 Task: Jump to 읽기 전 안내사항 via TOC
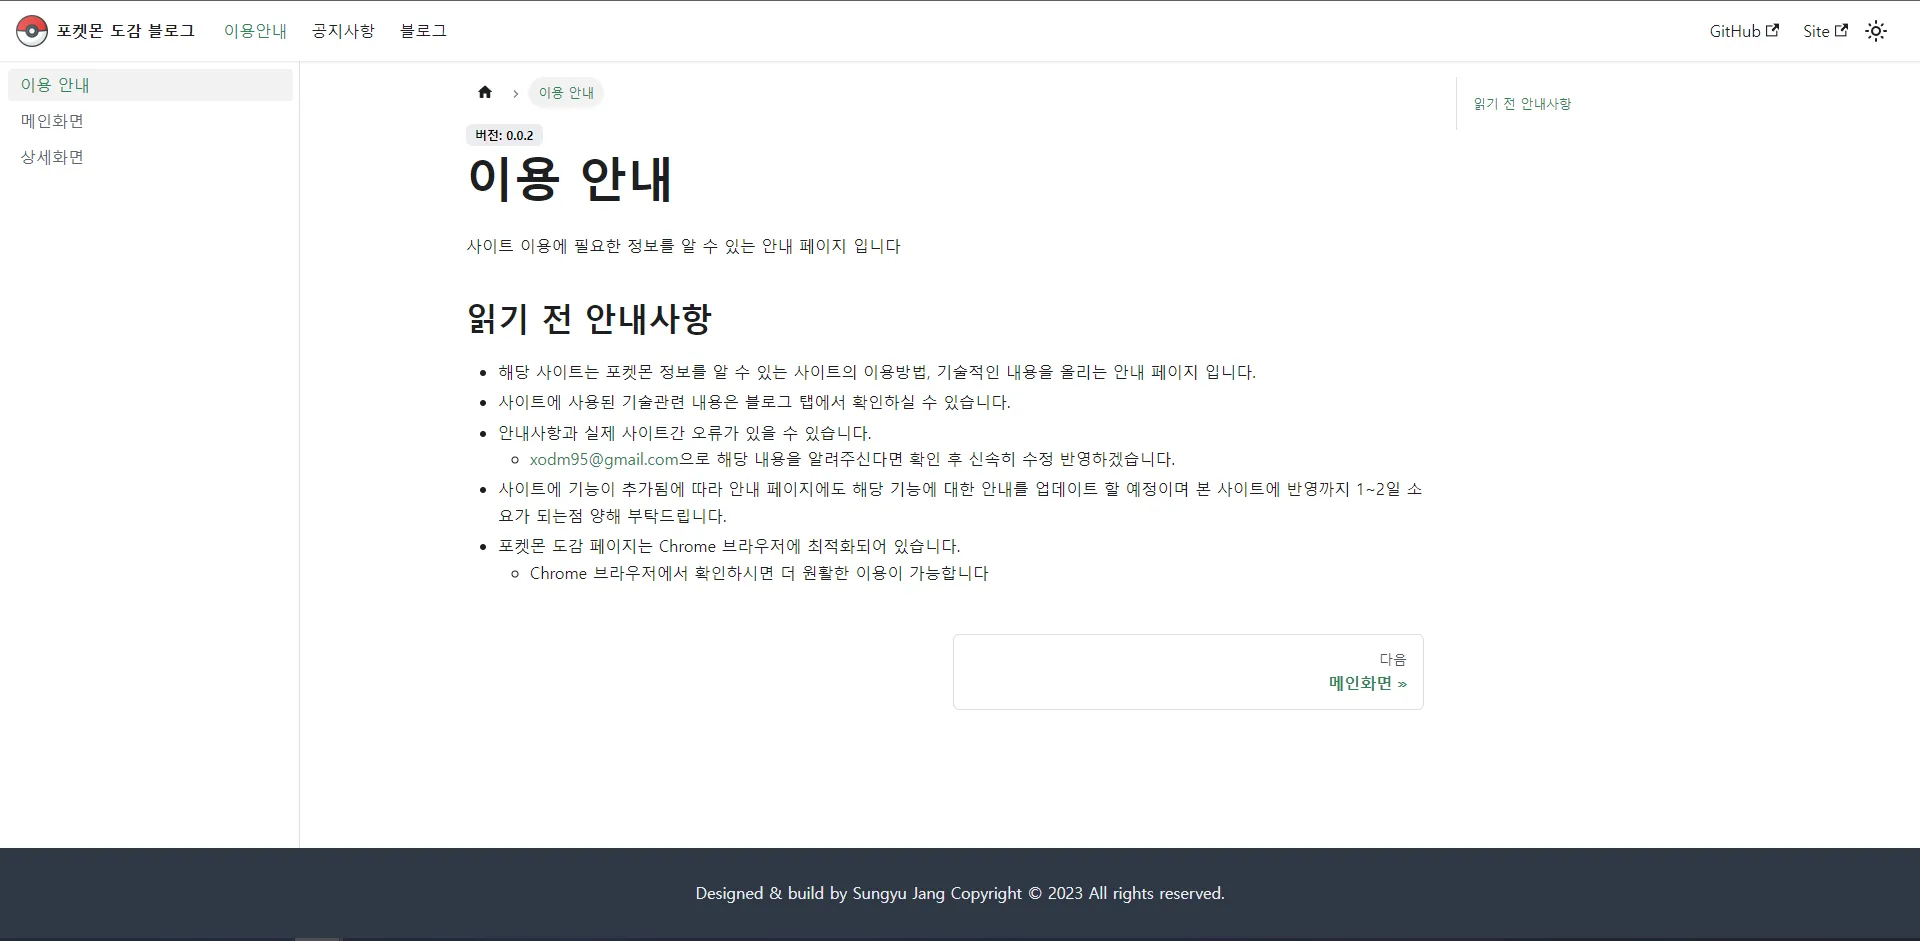1522,103
